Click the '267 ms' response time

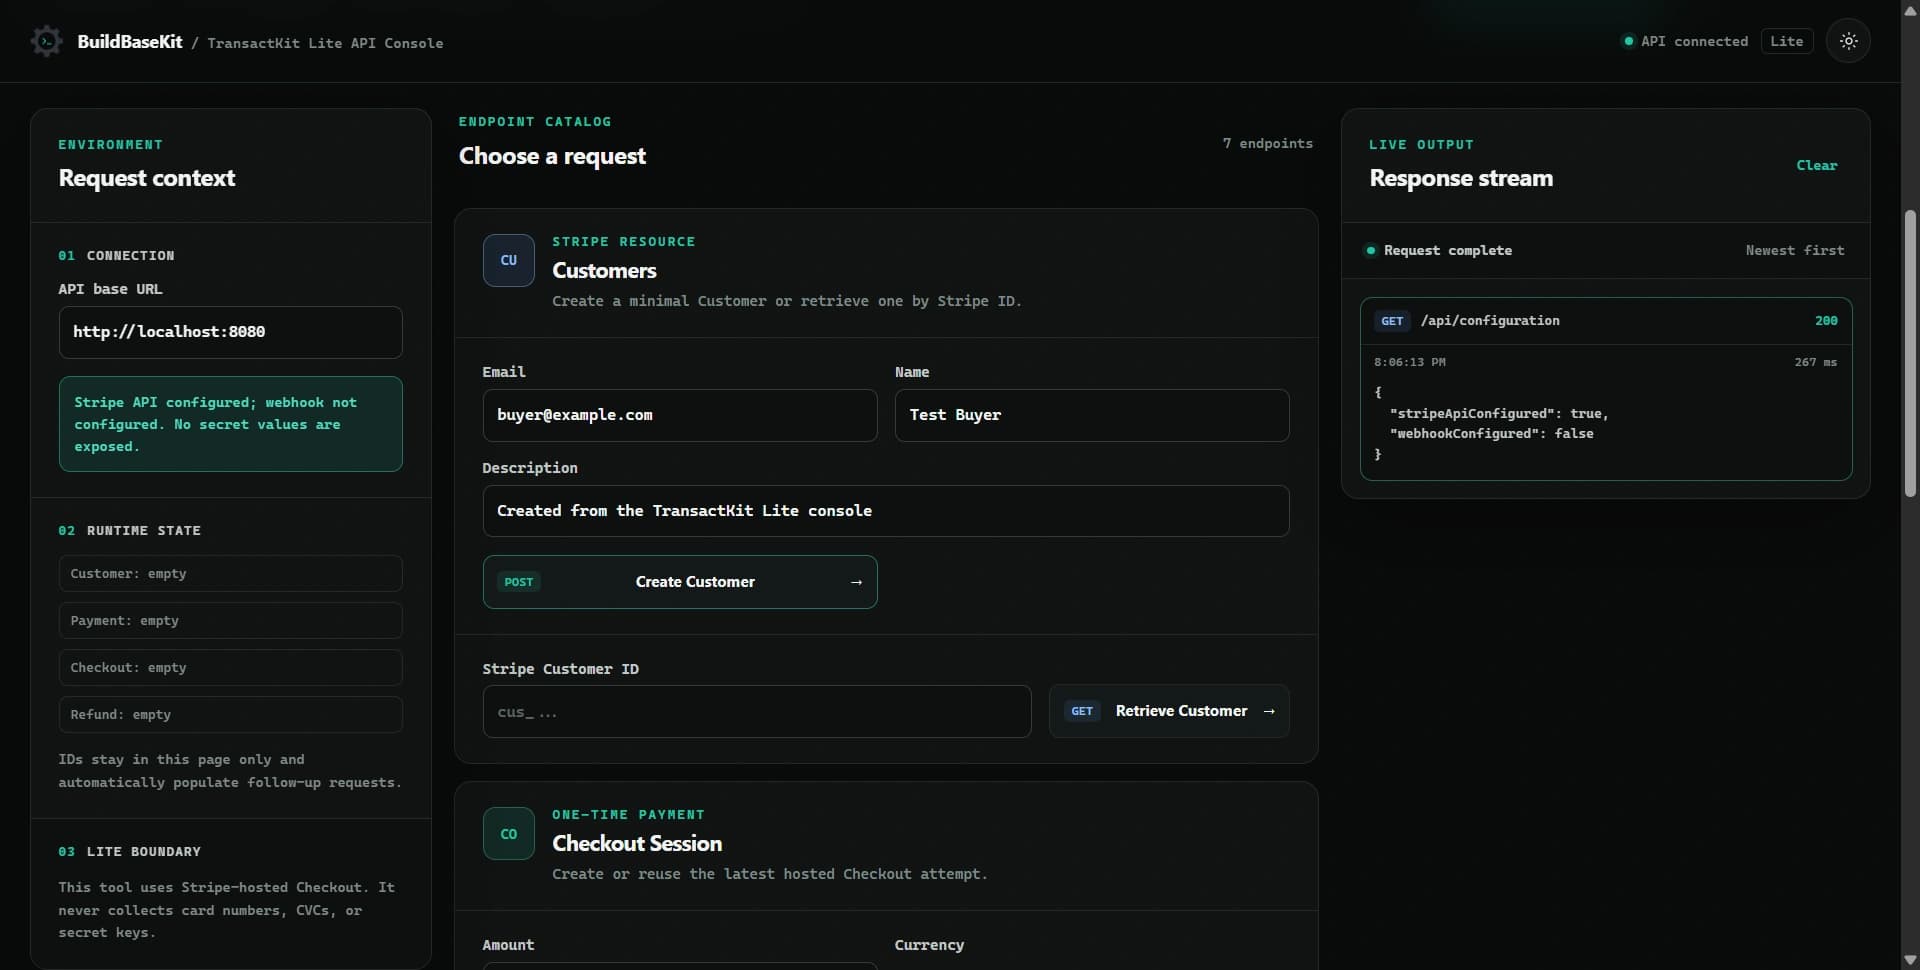coord(1815,362)
